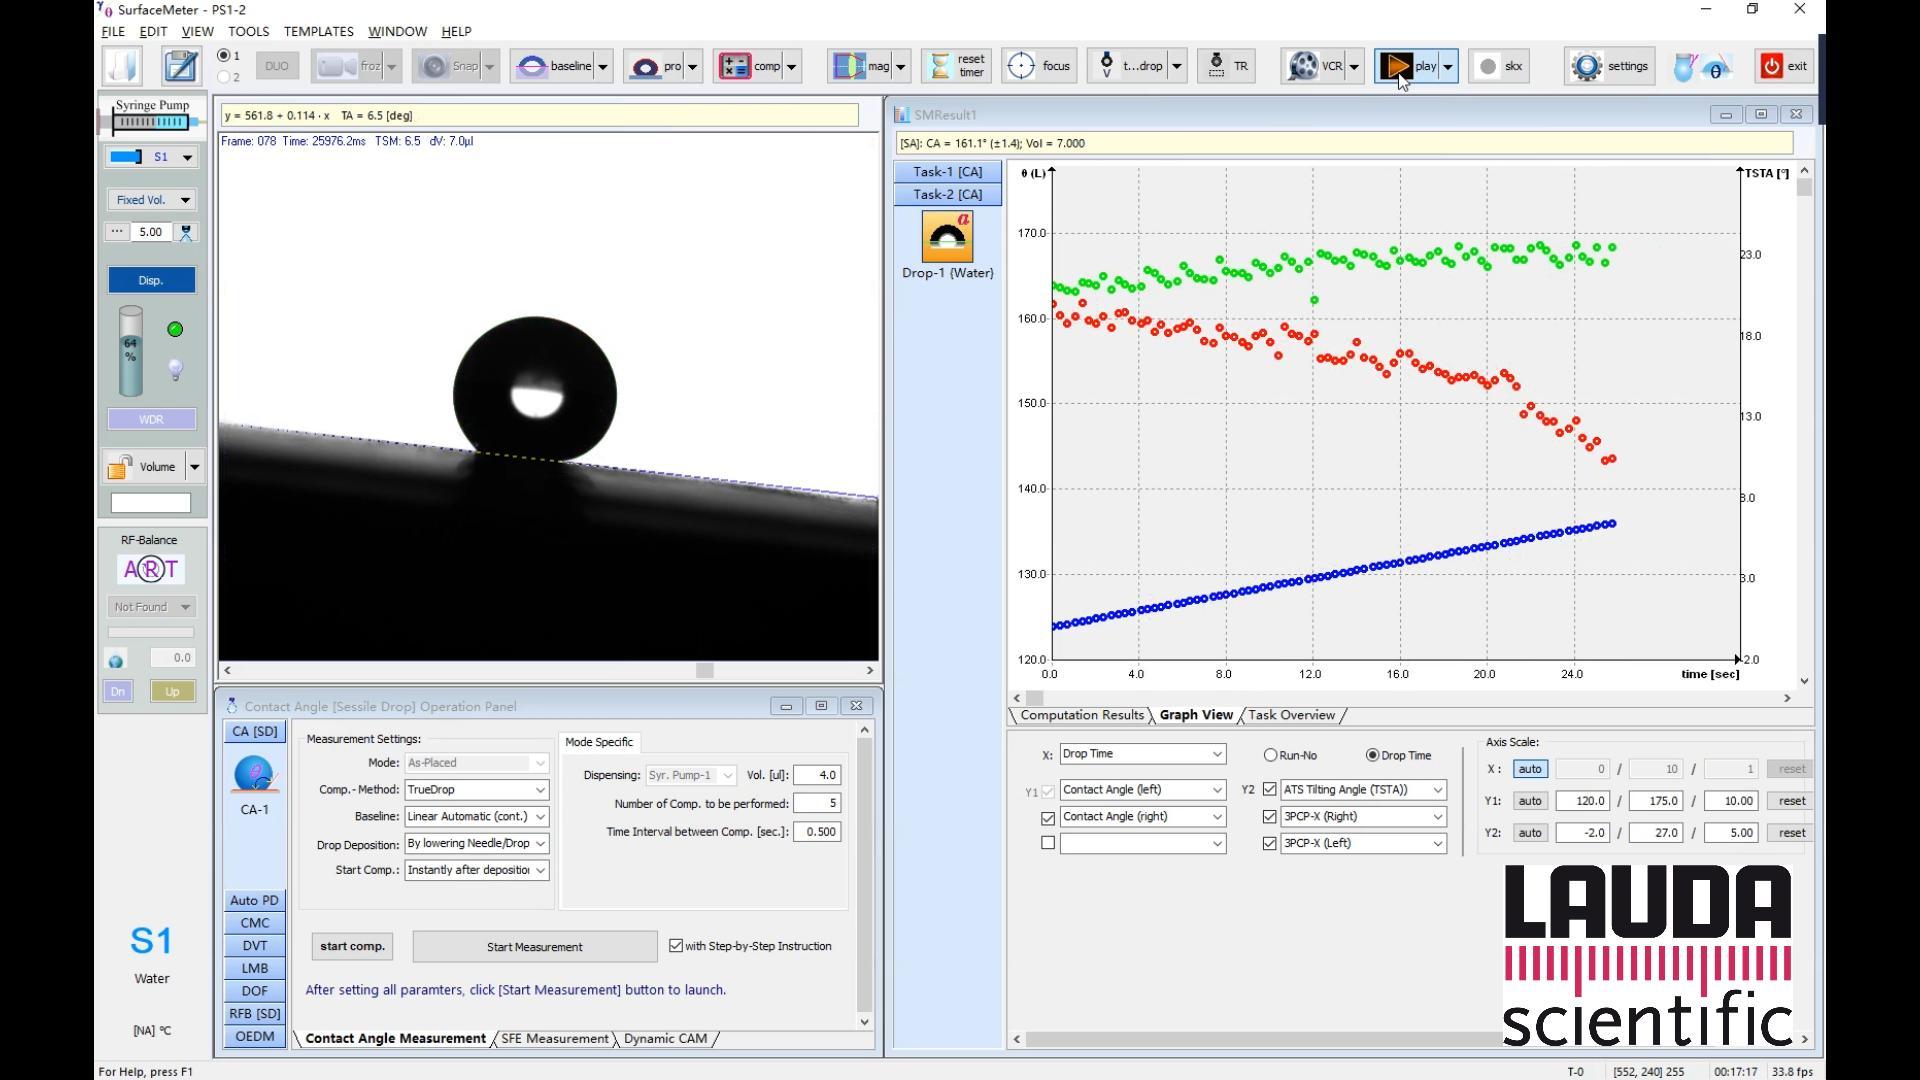This screenshot has width=1920, height=1080.
Task: Click the hourglass icon beside volume 5.00
Action: coord(186,232)
